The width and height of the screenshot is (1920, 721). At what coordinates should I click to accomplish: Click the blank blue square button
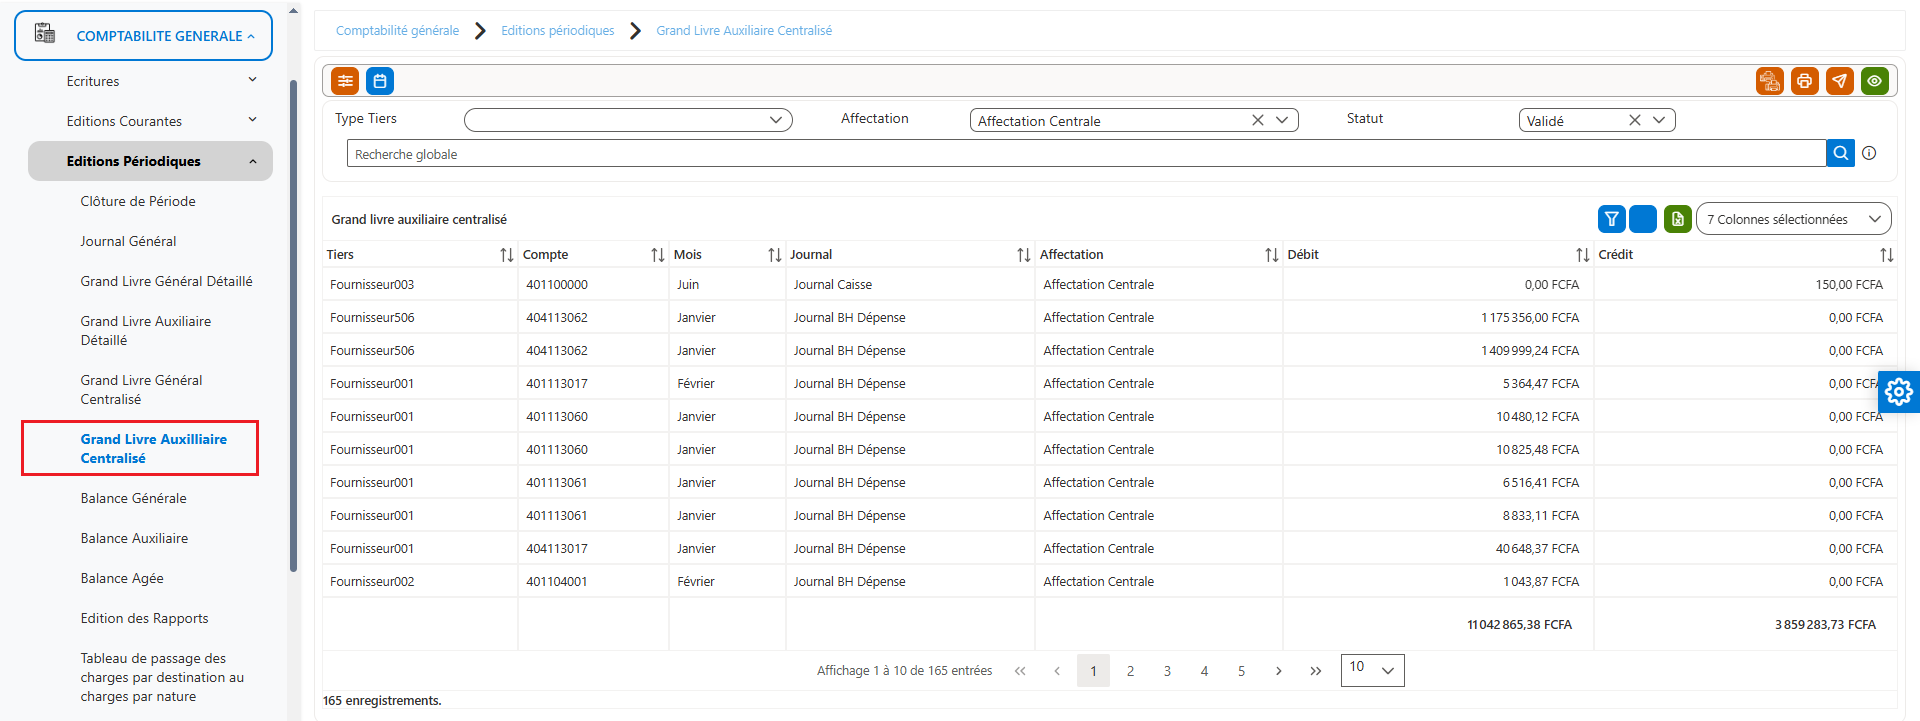1643,219
